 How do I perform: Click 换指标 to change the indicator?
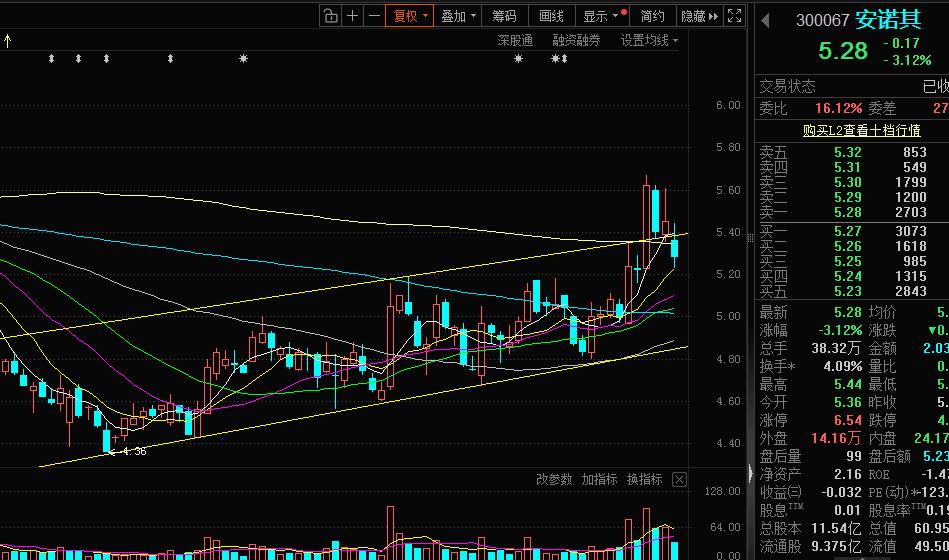pyautogui.click(x=645, y=479)
